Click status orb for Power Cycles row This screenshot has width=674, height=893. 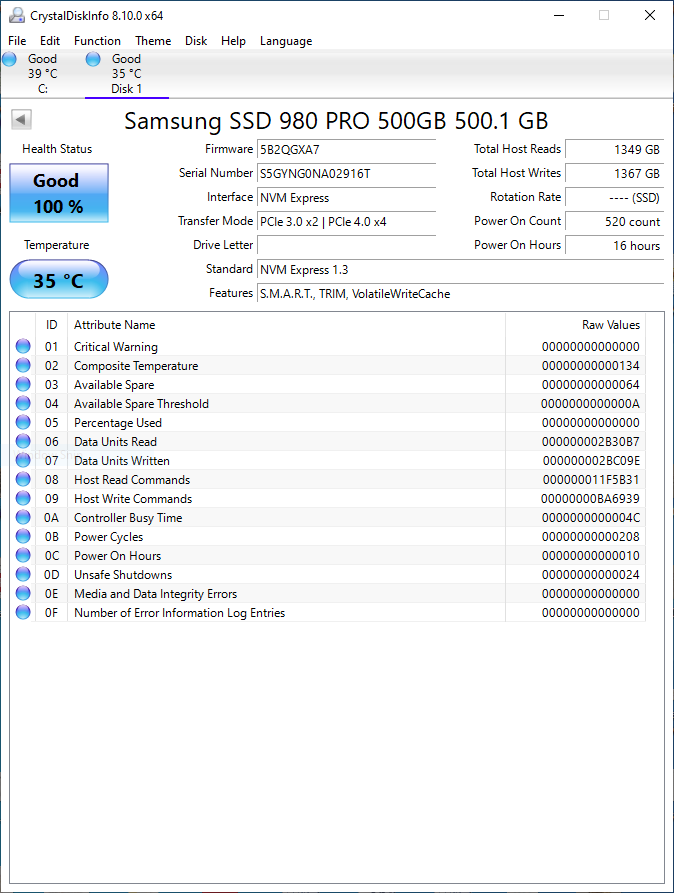click(23, 536)
